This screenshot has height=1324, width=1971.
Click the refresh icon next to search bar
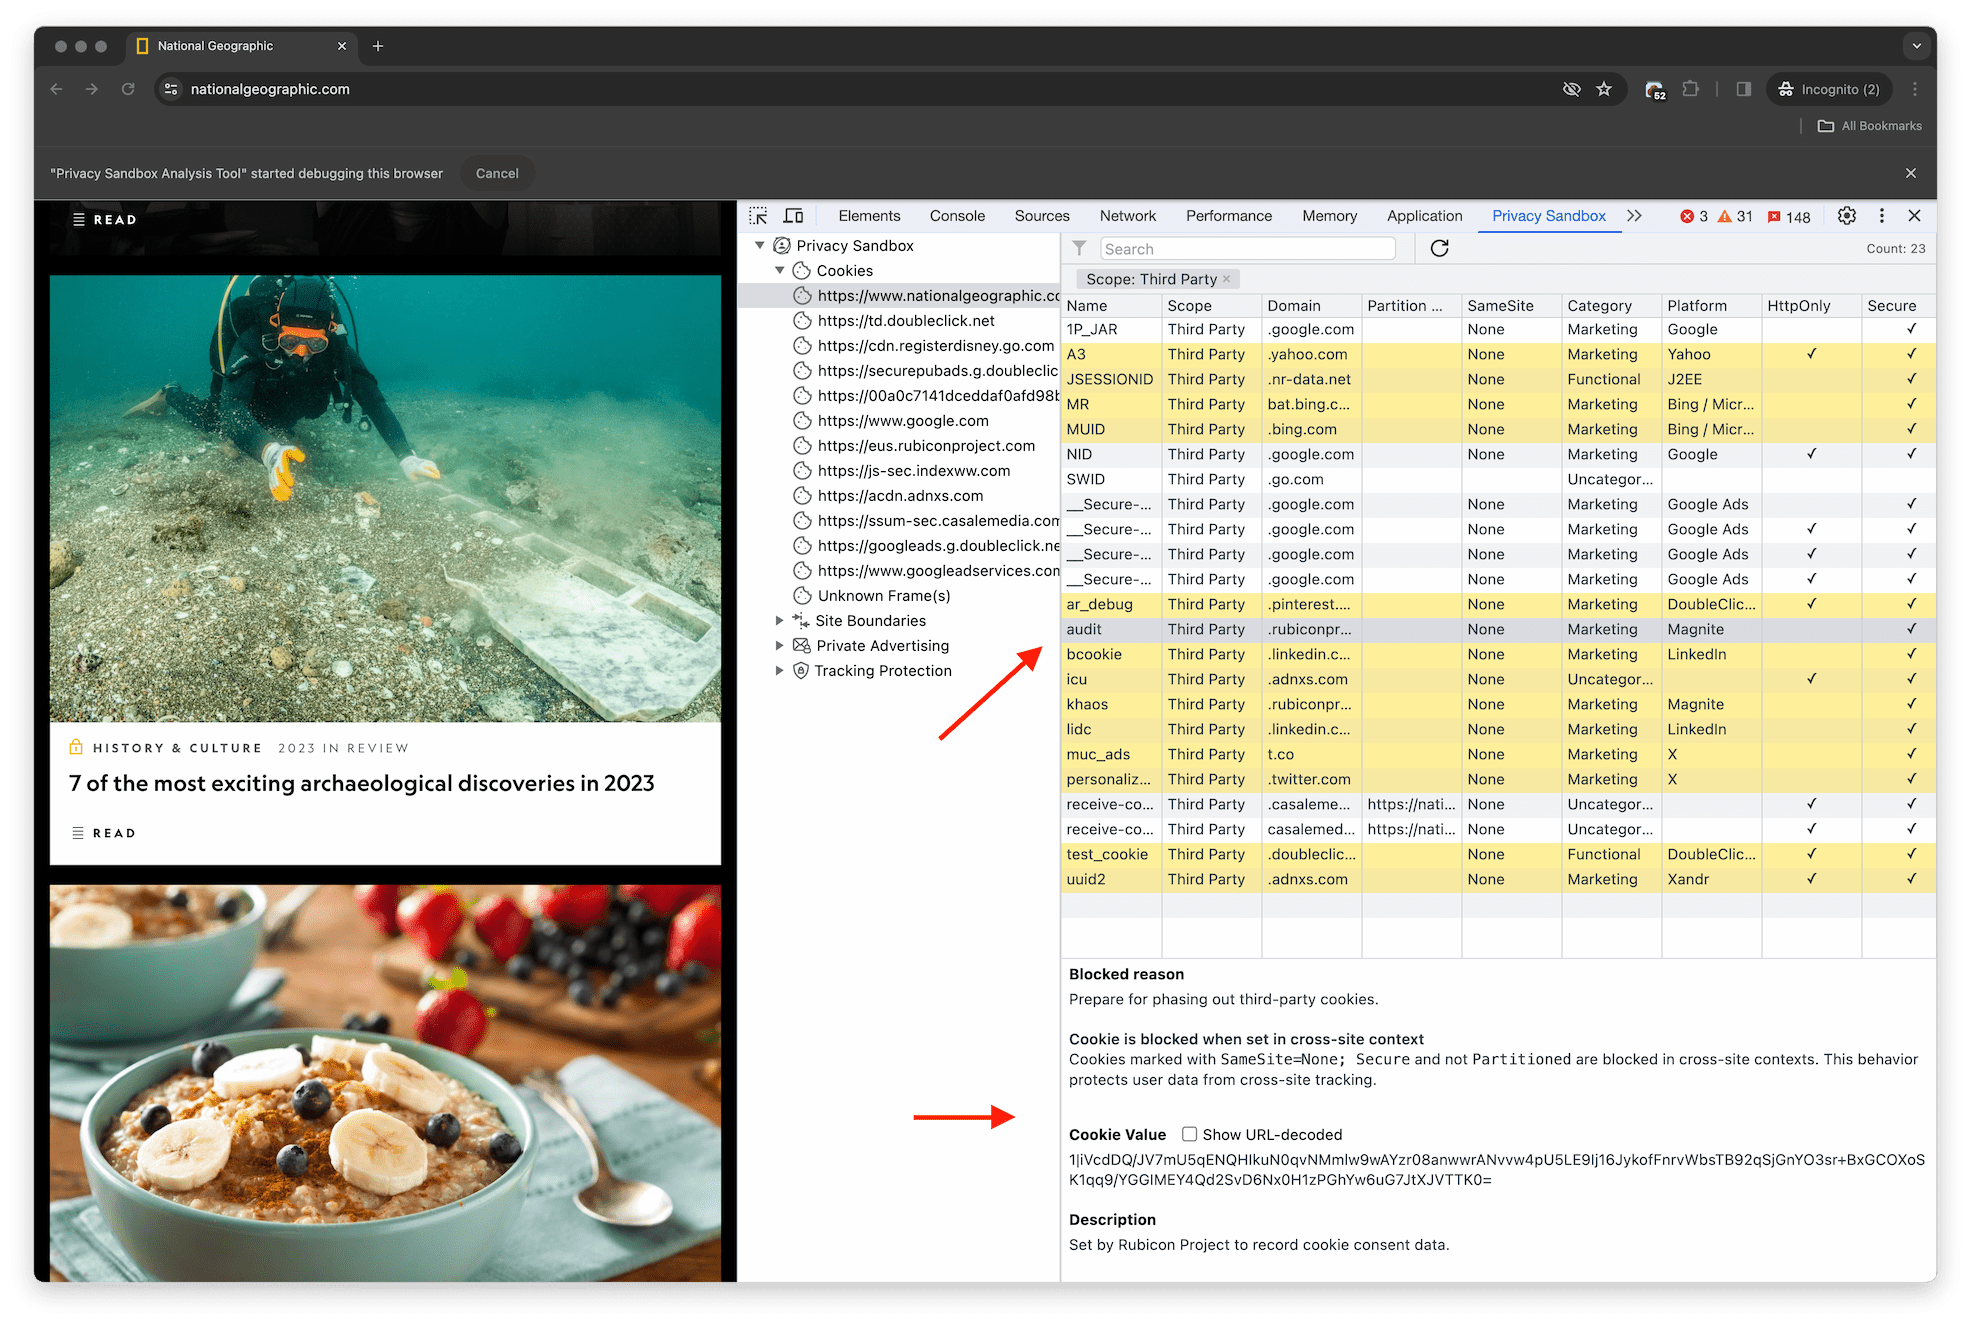coord(1441,248)
